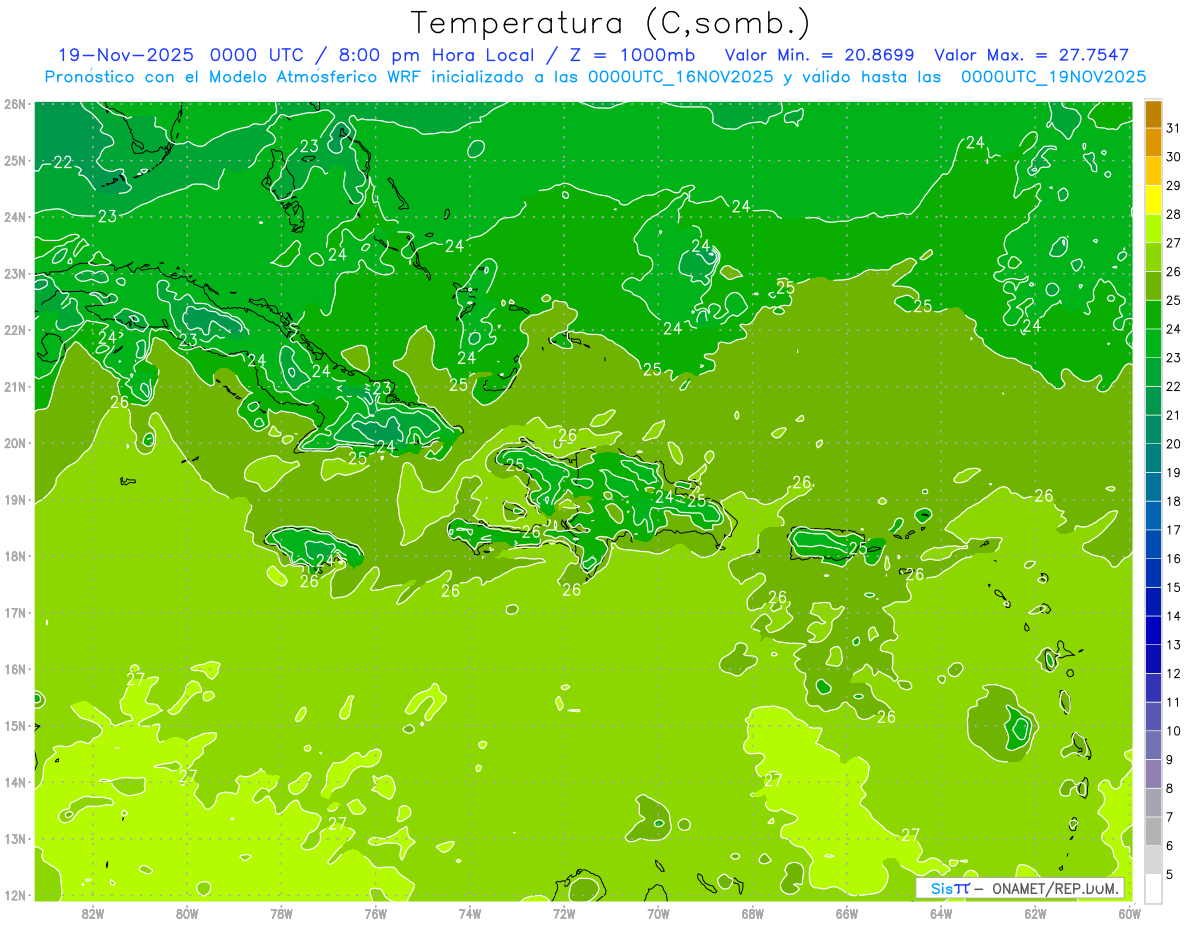Click the colorbar legend label 15

(1172, 587)
